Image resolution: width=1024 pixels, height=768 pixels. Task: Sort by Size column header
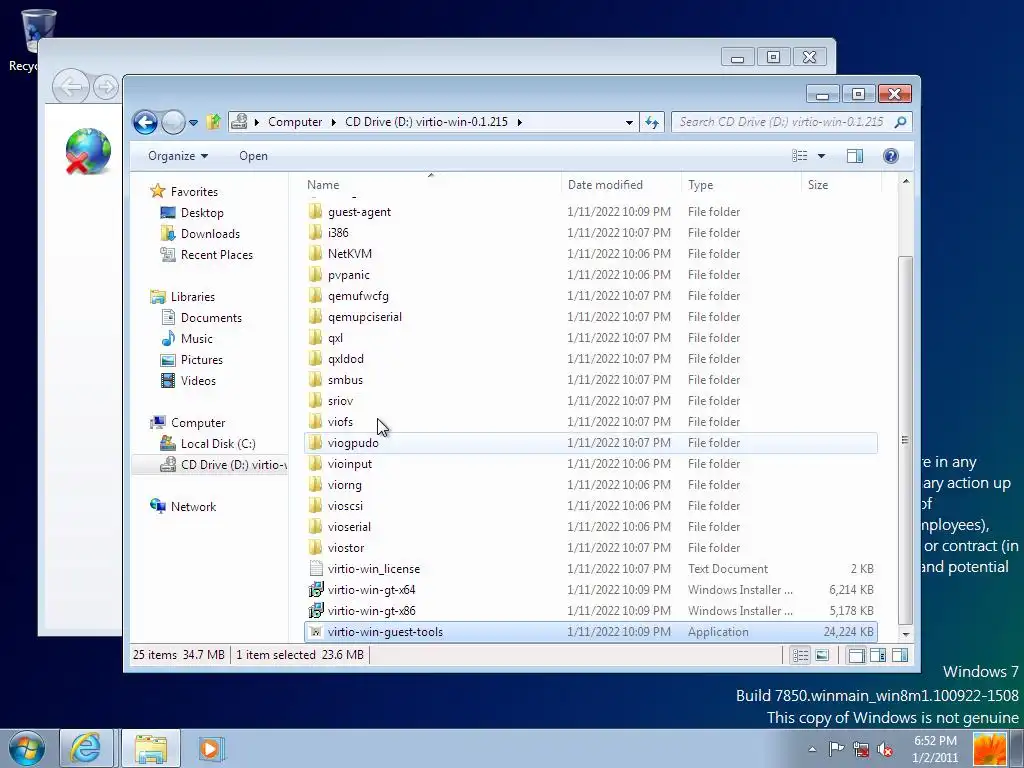(841, 185)
